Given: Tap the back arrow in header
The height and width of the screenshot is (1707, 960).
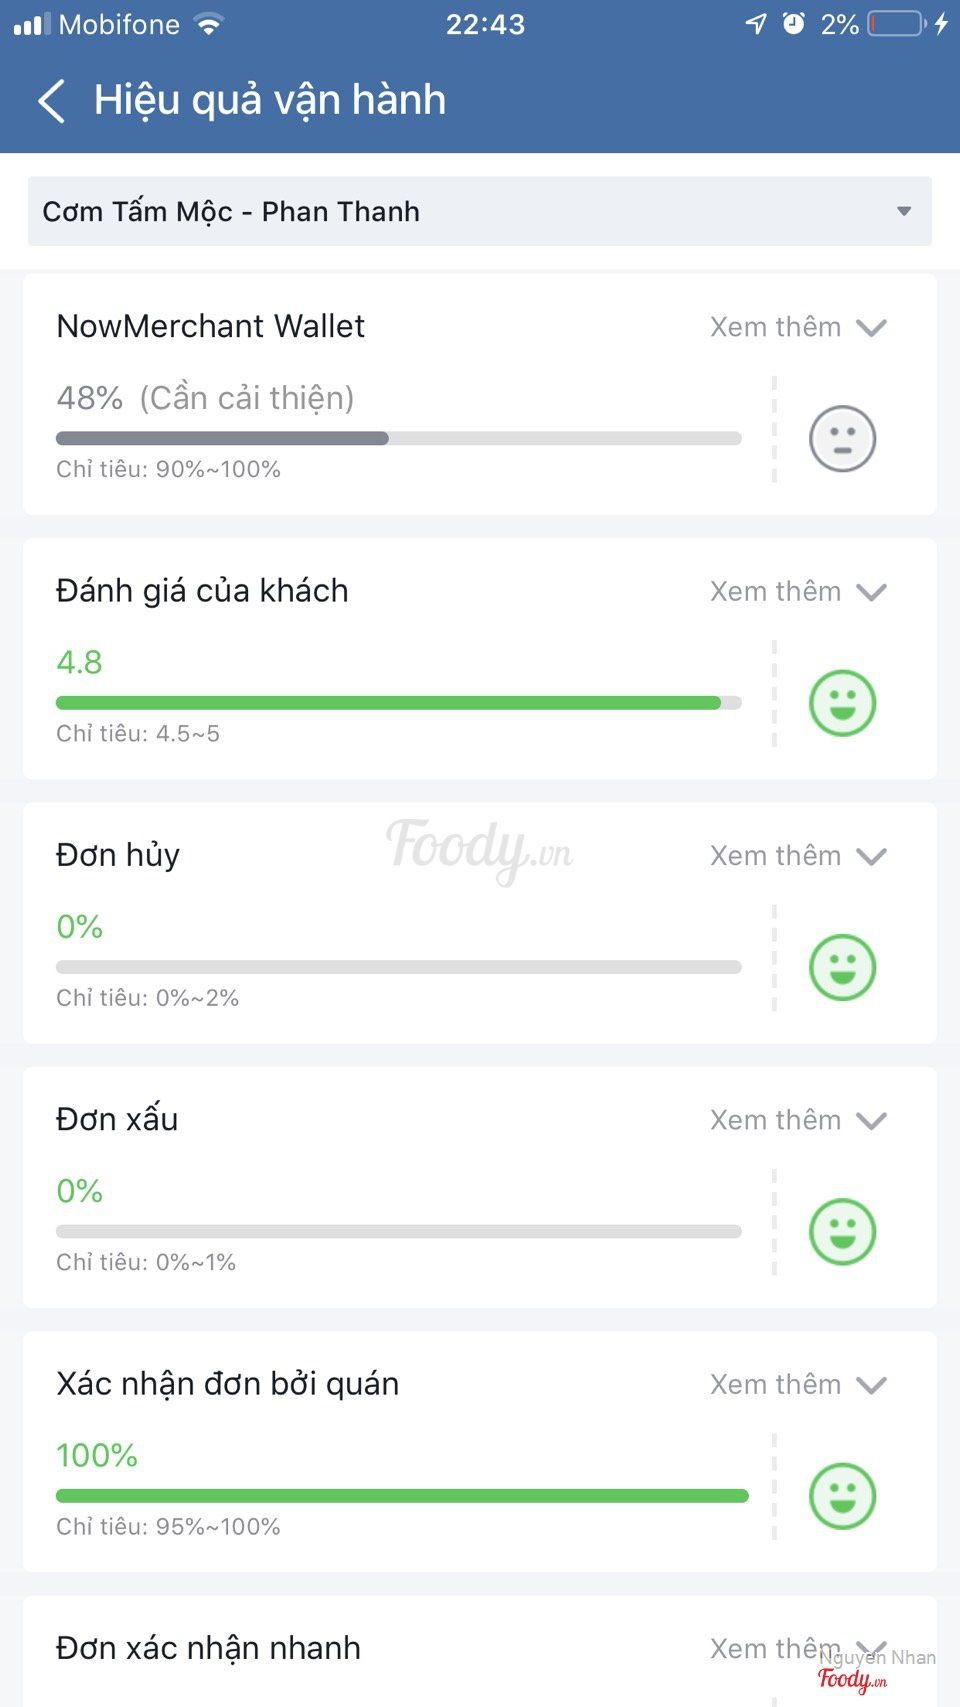Looking at the screenshot, I should point(52,101).
